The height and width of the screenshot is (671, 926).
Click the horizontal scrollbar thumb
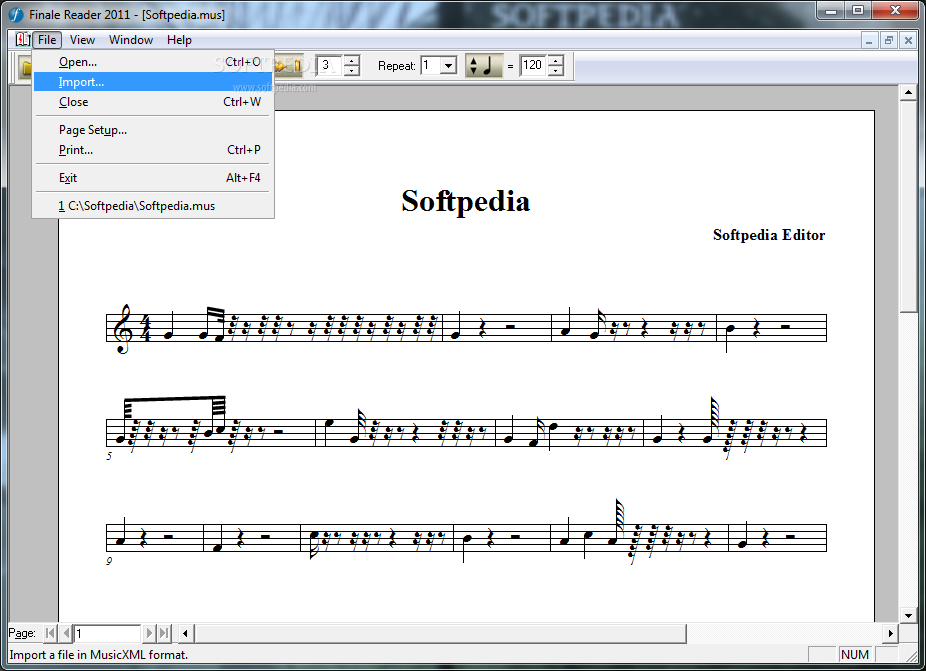click(x=441, y=633)
